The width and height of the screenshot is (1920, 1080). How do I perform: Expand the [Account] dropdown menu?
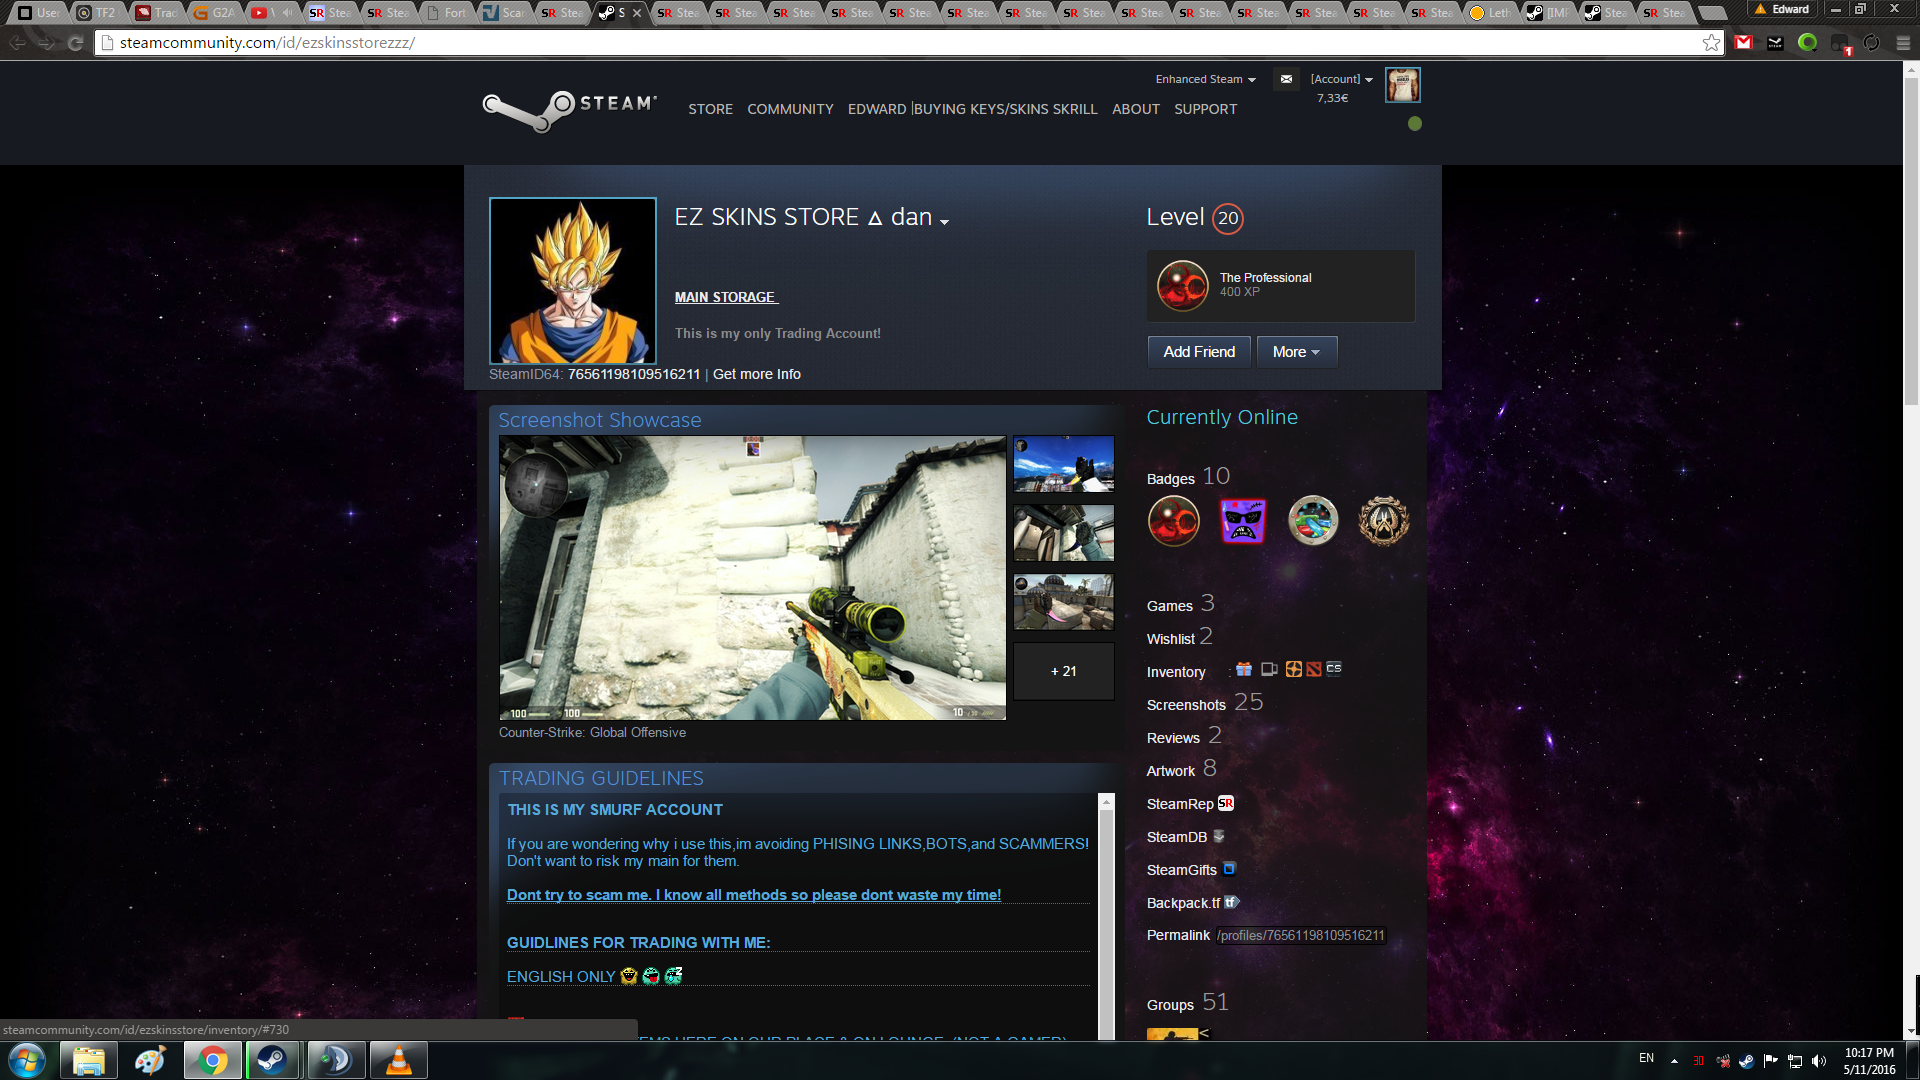pyautogui.click(x=1341, y=79)
